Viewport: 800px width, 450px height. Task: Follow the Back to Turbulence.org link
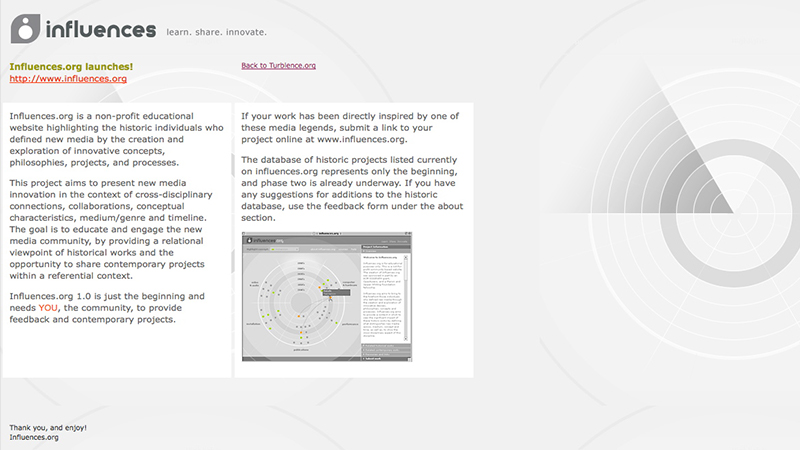pyautogui.click(x=279, y=65)
